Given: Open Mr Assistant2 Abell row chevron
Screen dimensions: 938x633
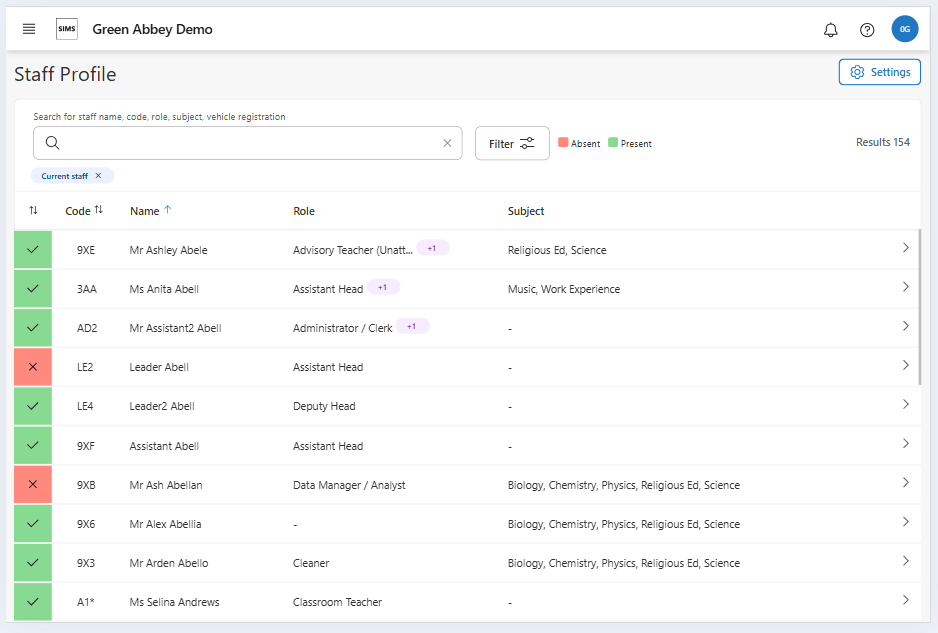Looking at the screenshot, I should point(905,326).
